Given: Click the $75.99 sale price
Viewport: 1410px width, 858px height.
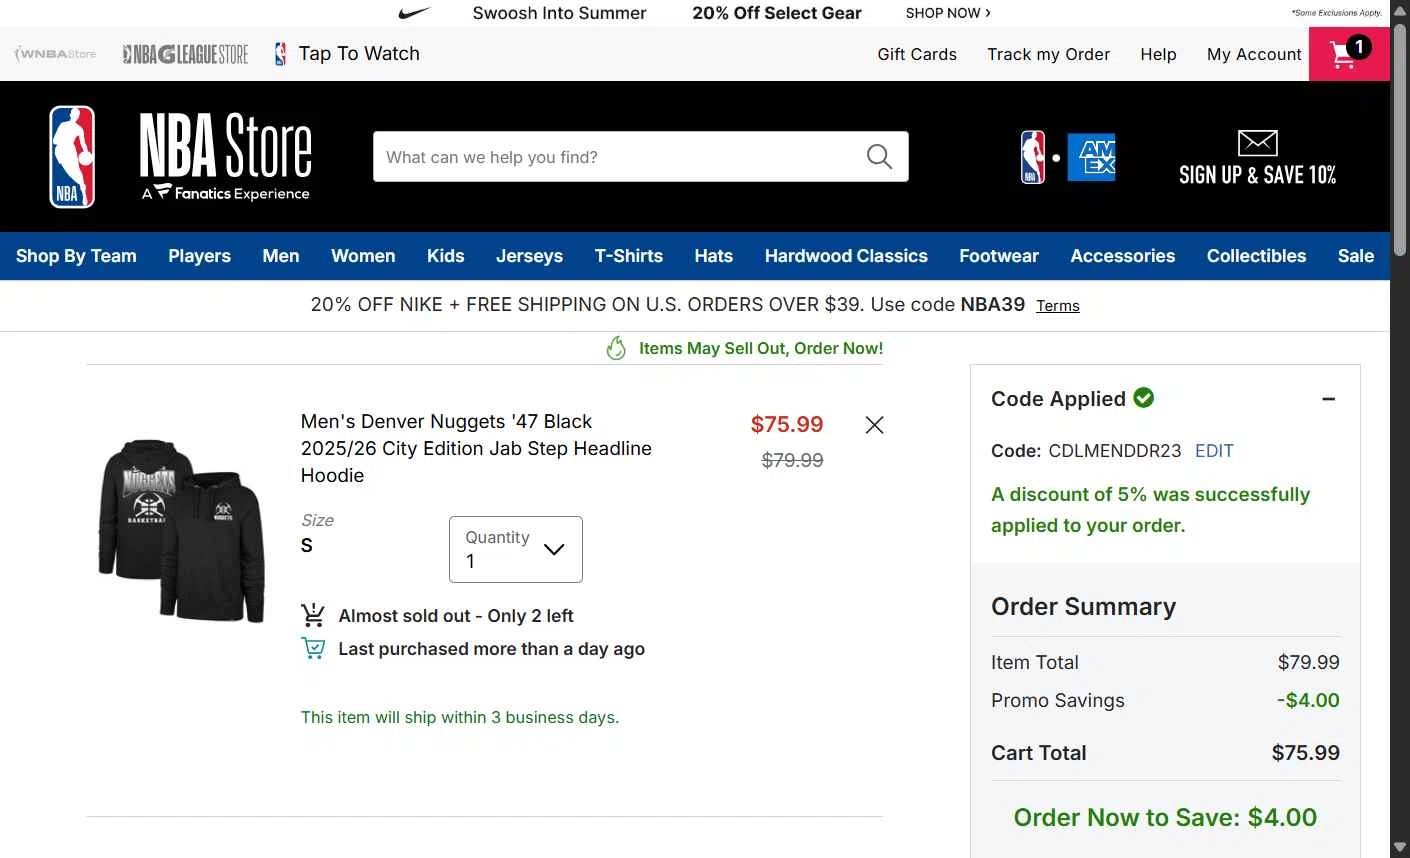Looking at the screenshot, I should pyautogui.click(x=787, y=424).
